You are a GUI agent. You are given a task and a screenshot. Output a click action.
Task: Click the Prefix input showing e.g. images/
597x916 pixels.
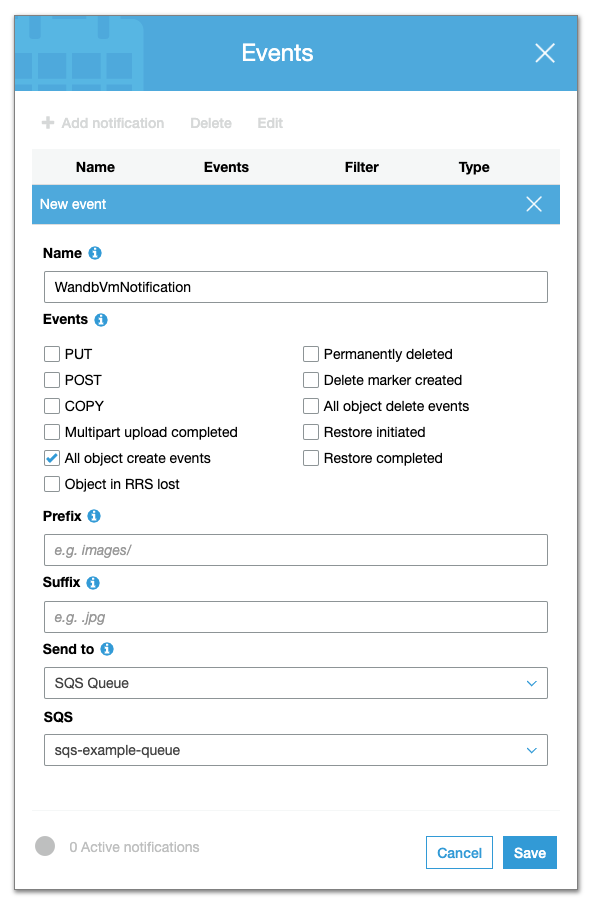click(x=295, y=550)
